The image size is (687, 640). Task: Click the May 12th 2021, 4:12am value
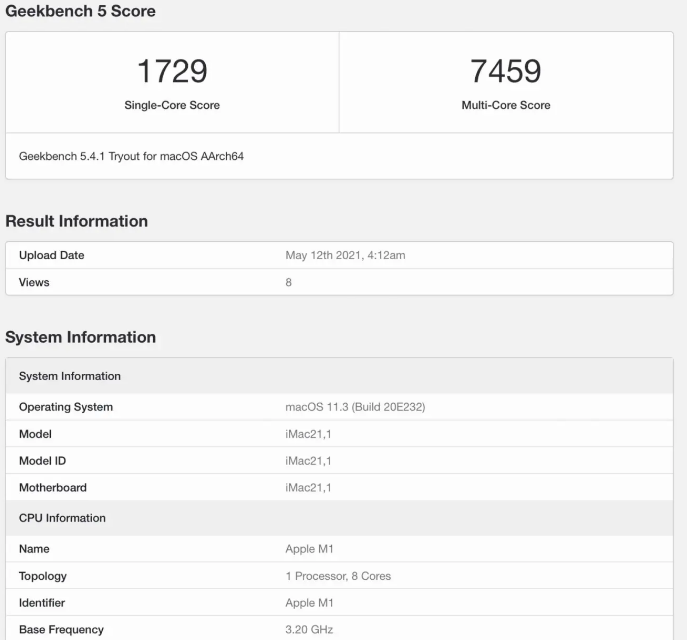pos(345,255)
